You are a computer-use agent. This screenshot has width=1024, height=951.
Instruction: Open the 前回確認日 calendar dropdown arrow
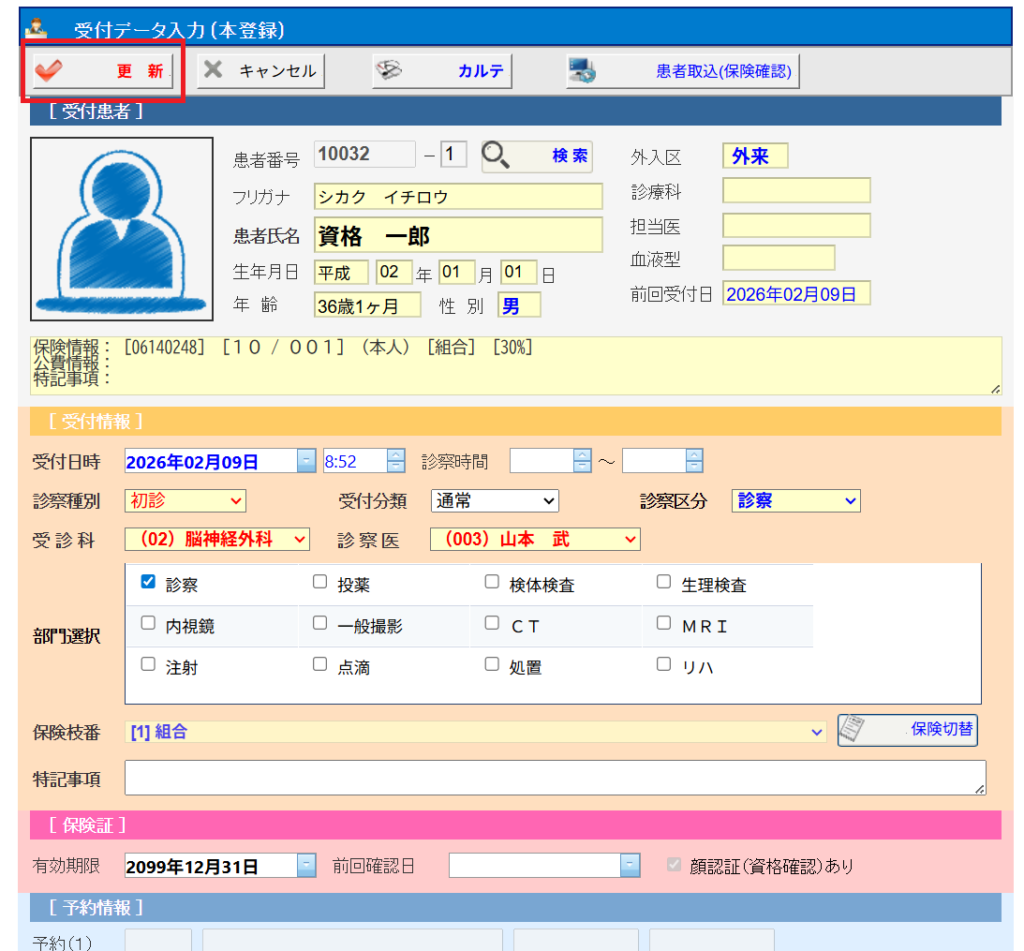coord(629,866)
